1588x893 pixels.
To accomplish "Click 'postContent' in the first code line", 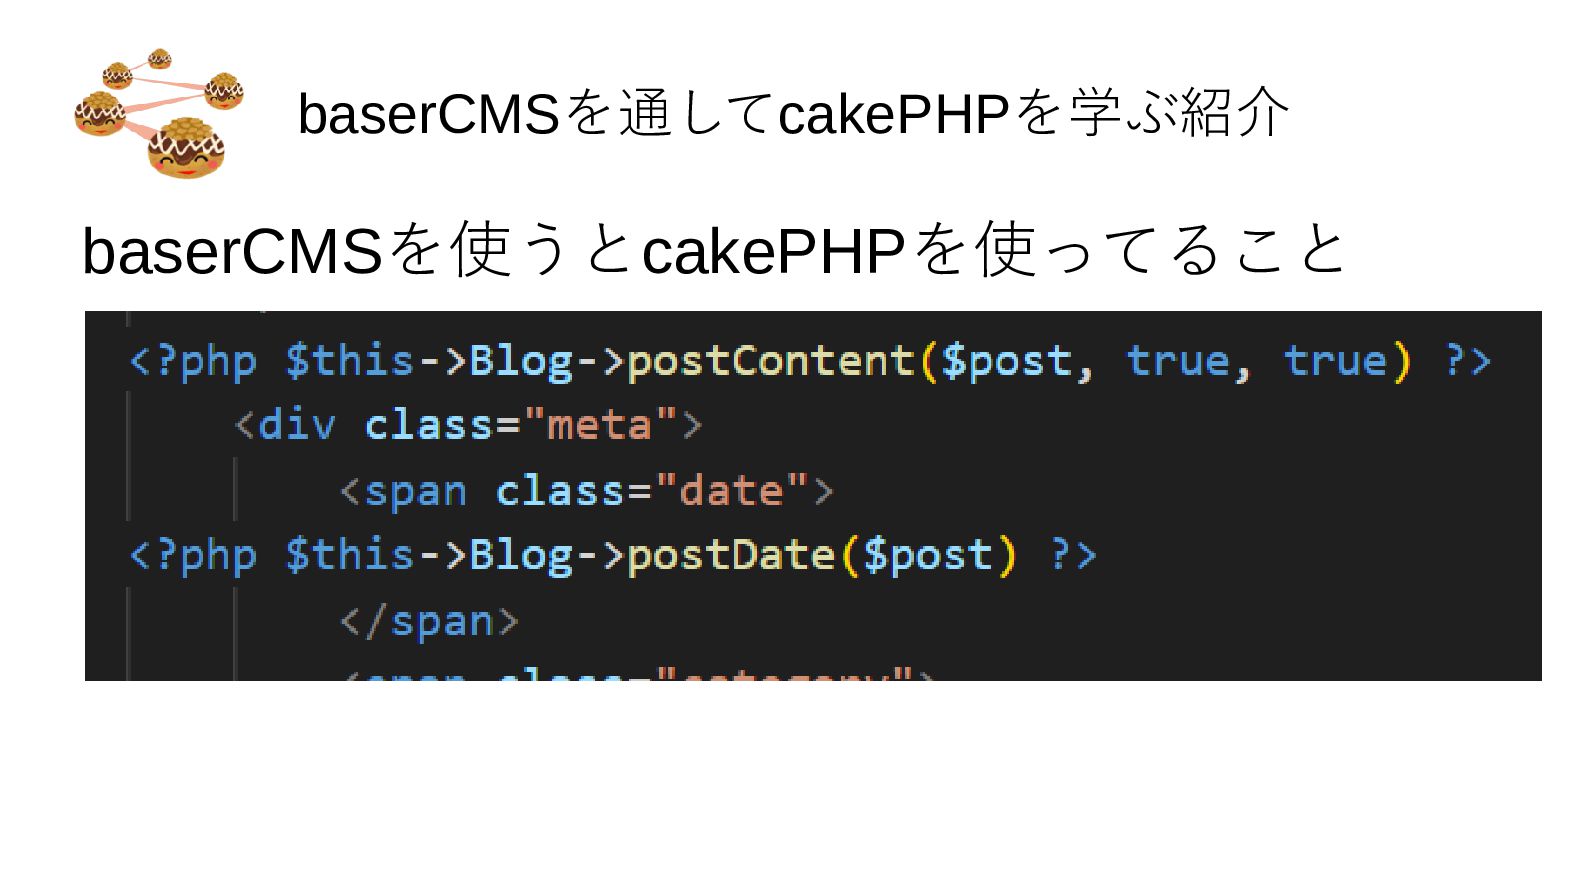I will 770,361.
